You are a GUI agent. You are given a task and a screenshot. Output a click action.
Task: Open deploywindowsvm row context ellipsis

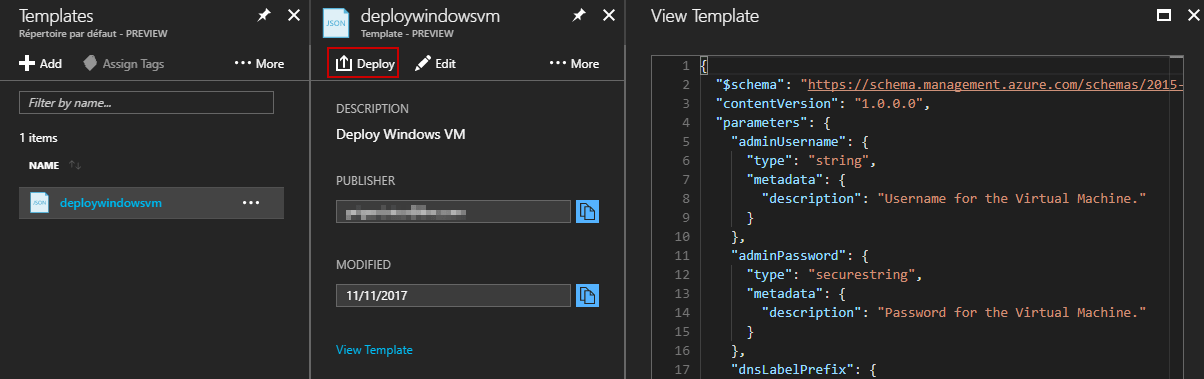point(251,203)
